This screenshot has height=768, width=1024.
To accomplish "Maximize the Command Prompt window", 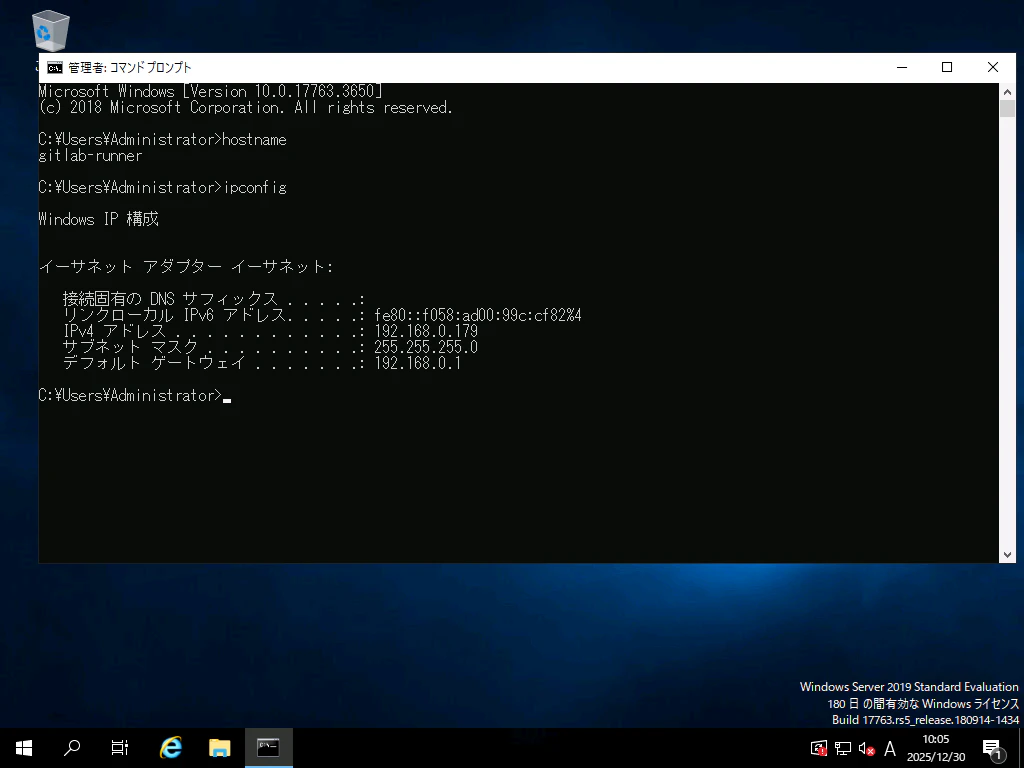I will click(x=946, y=67).
